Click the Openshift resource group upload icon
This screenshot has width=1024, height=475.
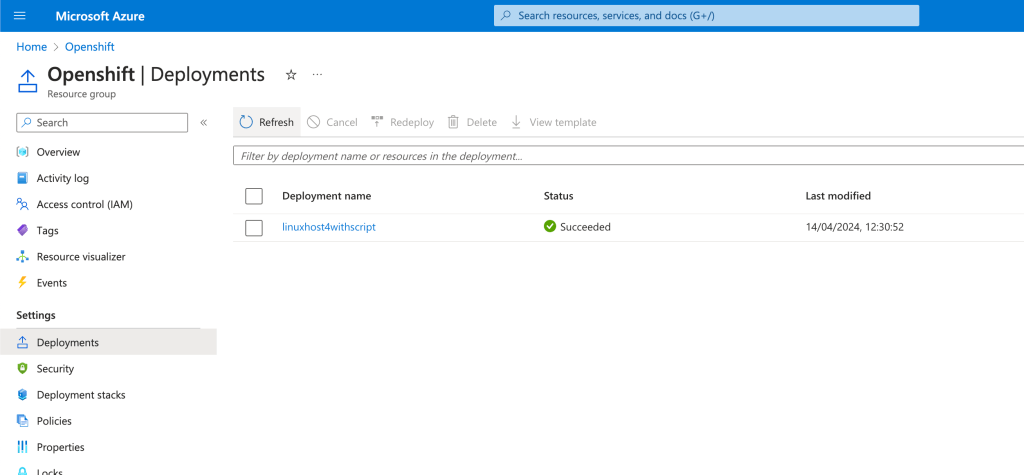[27, 82]
